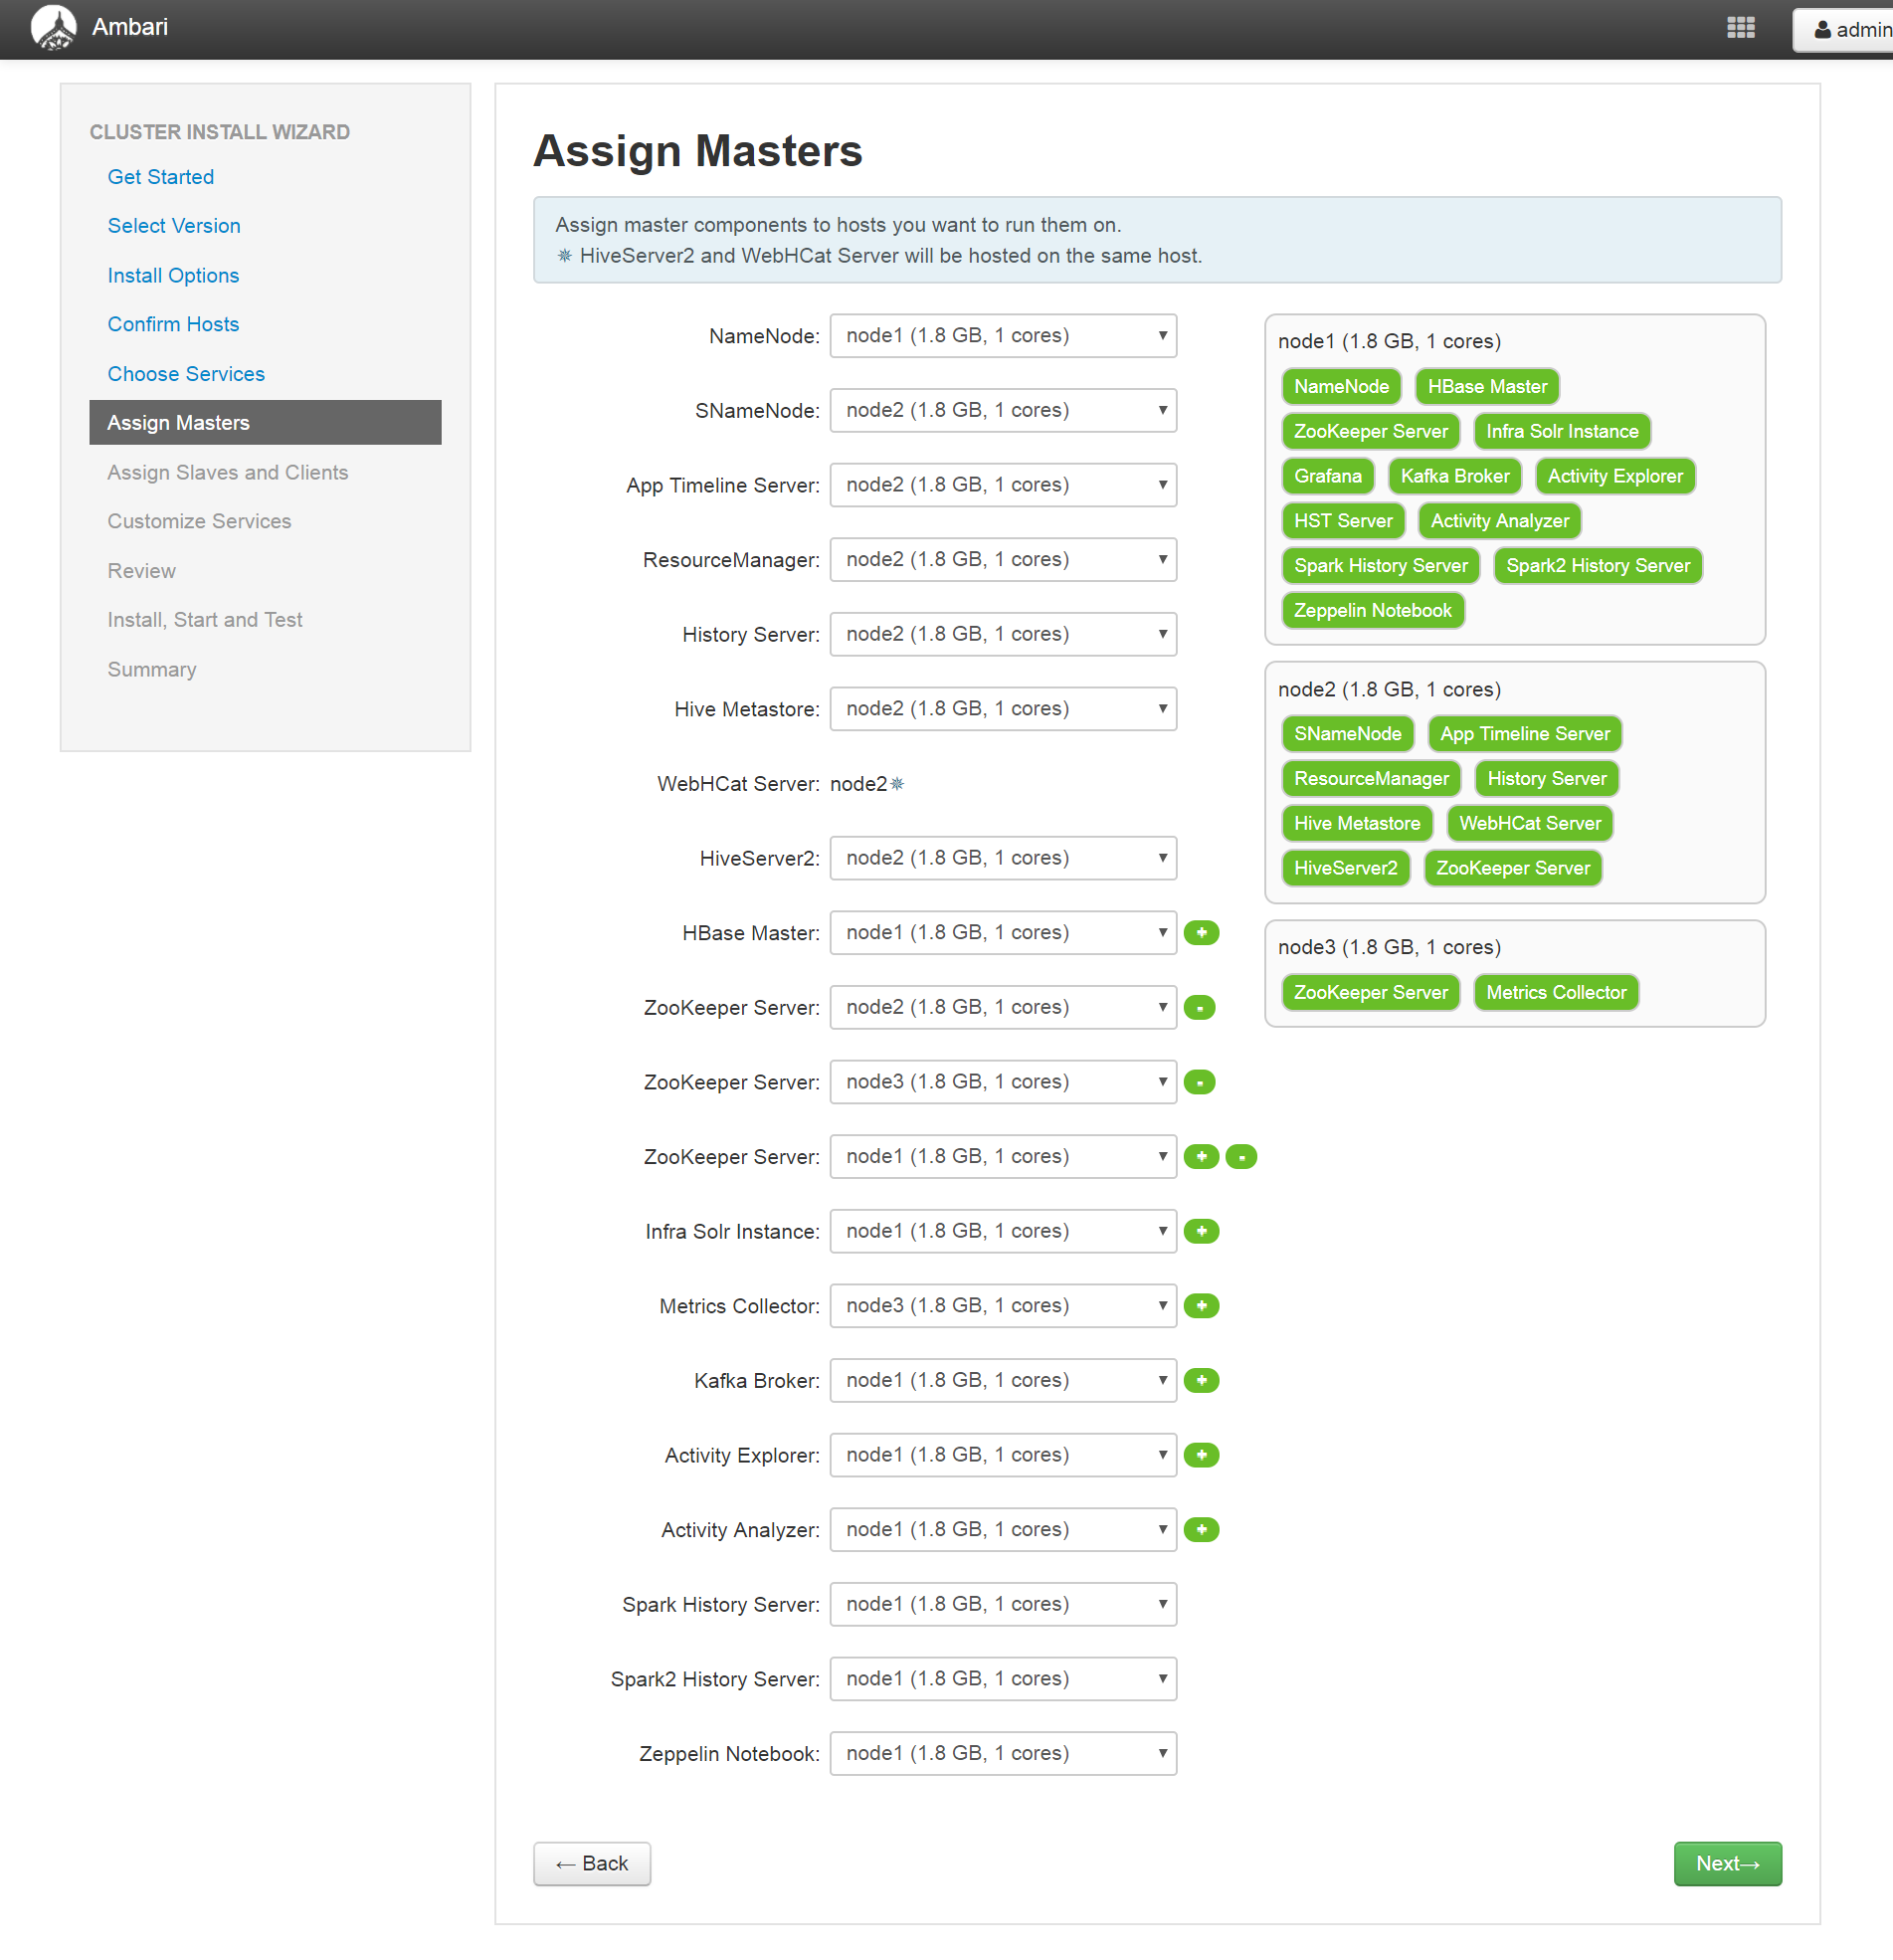Click Assign Slaves and Clients step
The image size is (1893, 1960).
[x=228, y=472]
